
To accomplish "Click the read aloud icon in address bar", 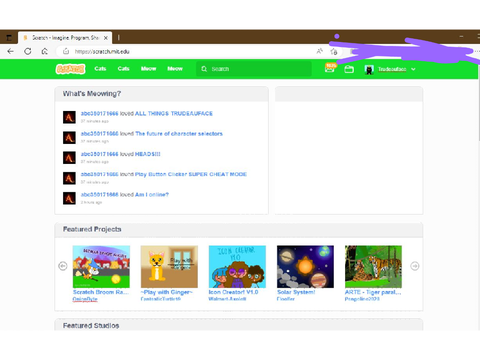I will [x=319, y=51].
